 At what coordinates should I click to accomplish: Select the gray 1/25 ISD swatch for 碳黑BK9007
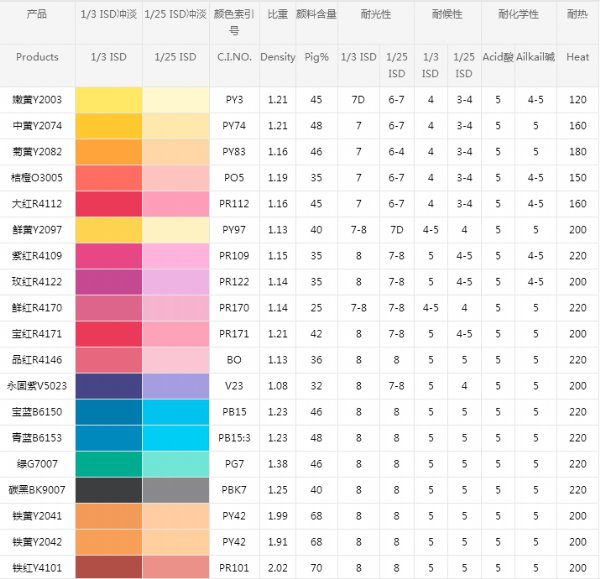point(175,490)
